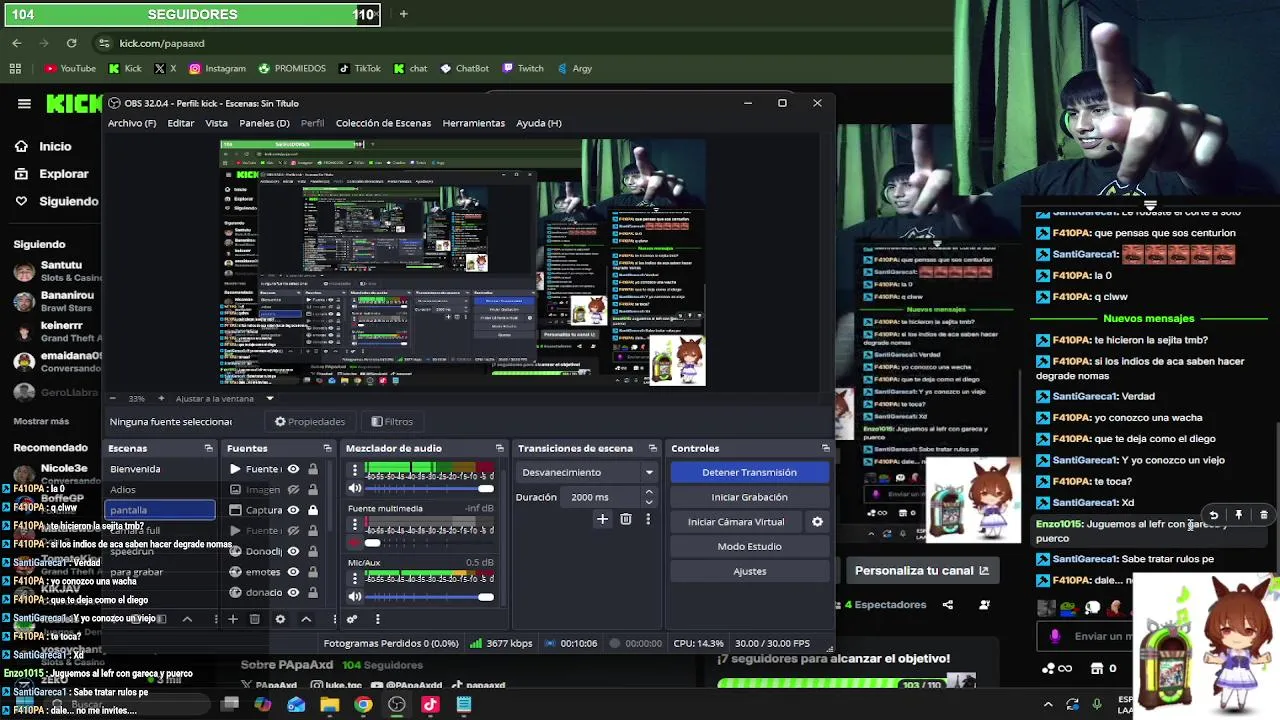This screenshot has width=1280, height=720.
Task: Open Archivo (F) menu in OBS
Action: click(132, 123)
